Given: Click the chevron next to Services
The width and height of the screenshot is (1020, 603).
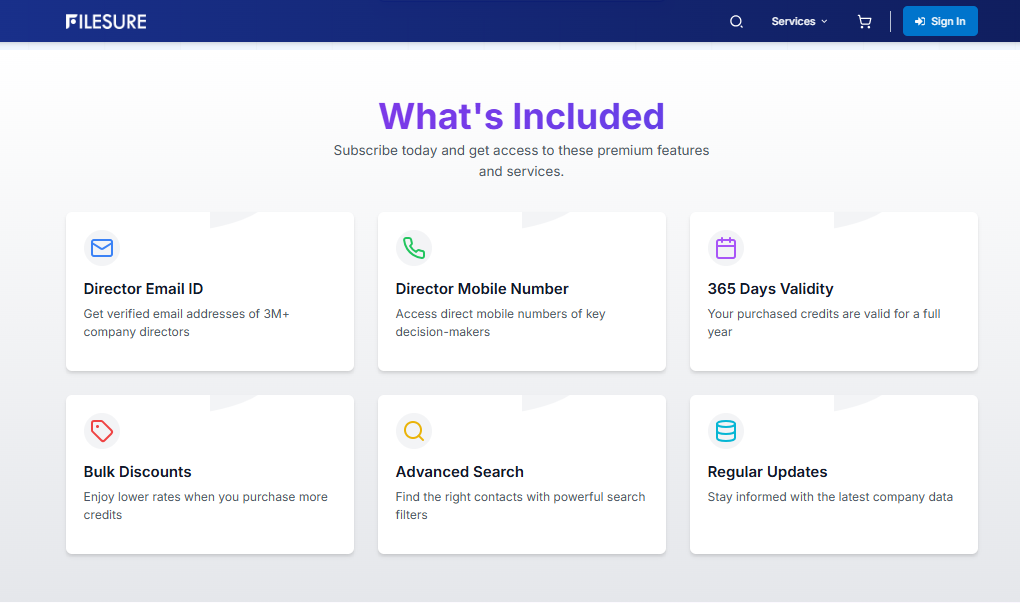Looking at the screenshot, I should coord(825,21).
